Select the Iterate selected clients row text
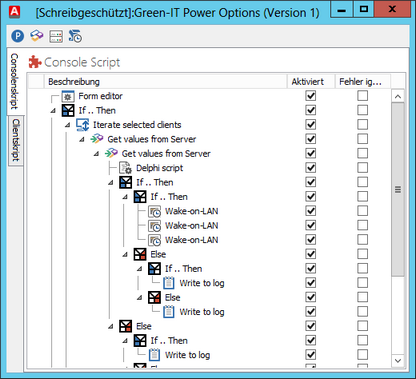This screenshot has height=379, width=416. pyautogui.click(x=137, y=125)
